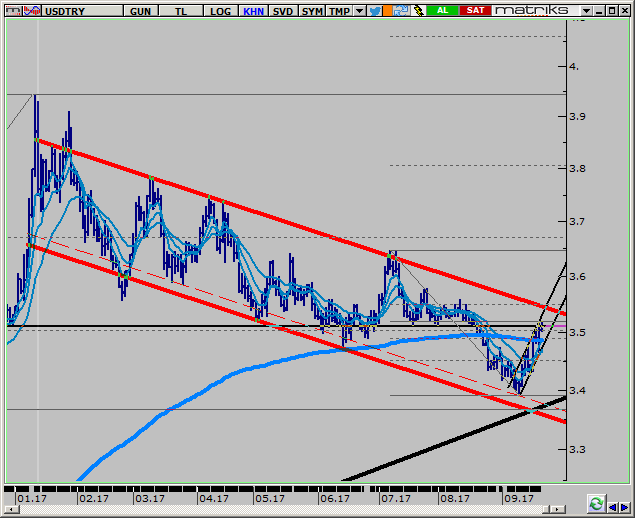This screenshot has width=635, height=518.
Task: Toggle the KHN button
Action: (254, 11)
